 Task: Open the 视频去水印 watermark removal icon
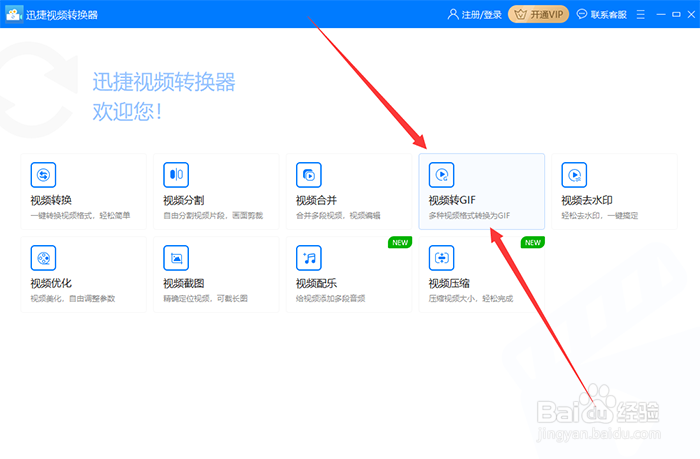(574, 175)
